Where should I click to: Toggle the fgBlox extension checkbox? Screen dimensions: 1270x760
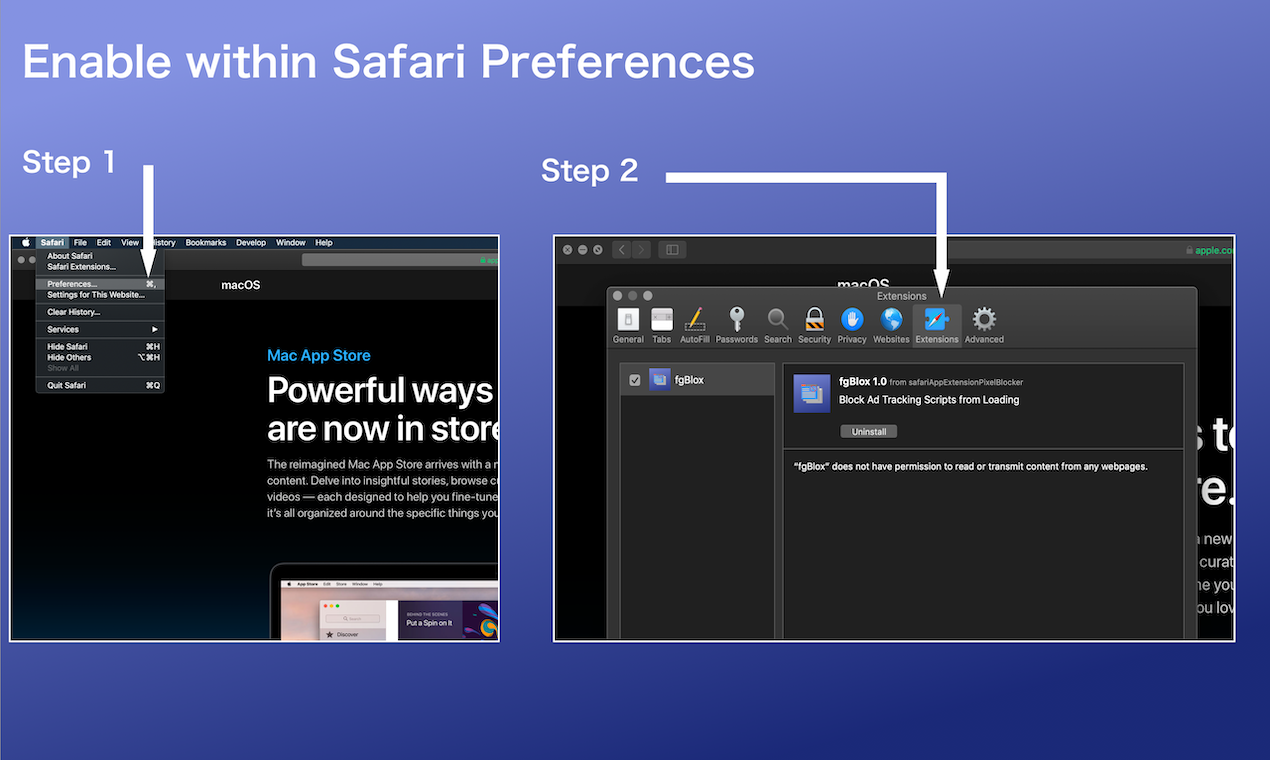[635, 380]
